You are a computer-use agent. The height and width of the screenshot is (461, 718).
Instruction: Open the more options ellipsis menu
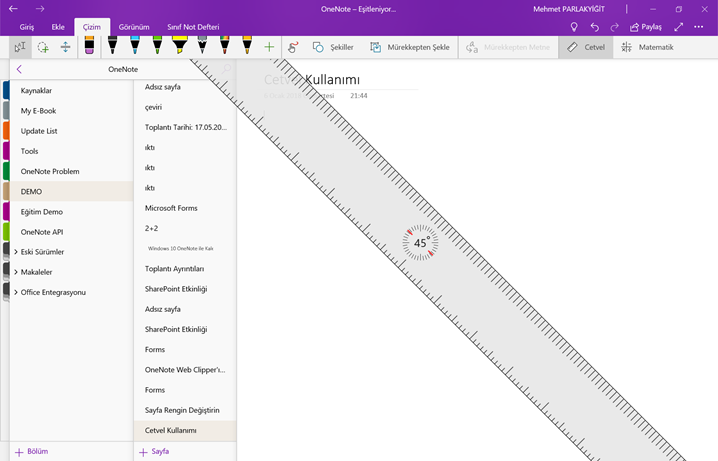699,27
